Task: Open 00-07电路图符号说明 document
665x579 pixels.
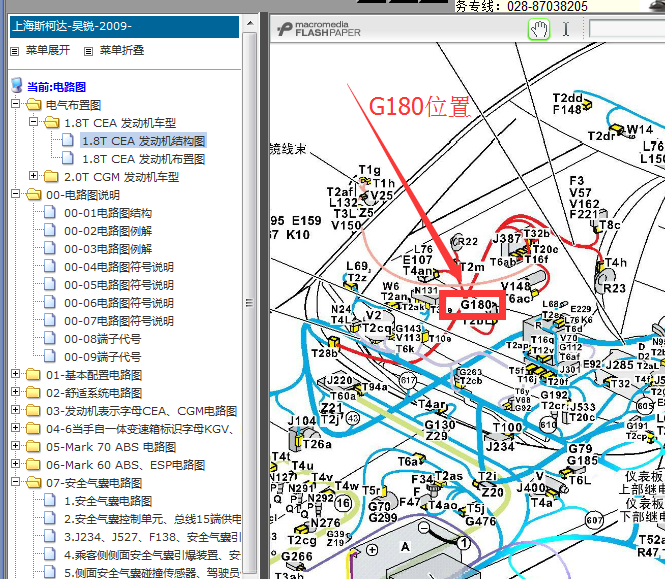Action: pyautogui.click(x=119, y=321)
